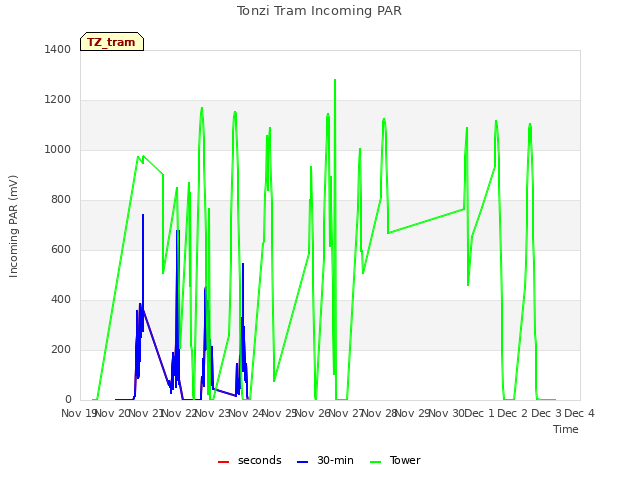This screenshot has width=640, height=480.
Task: Click the Time axis label
Action: (x=566, y=429)
